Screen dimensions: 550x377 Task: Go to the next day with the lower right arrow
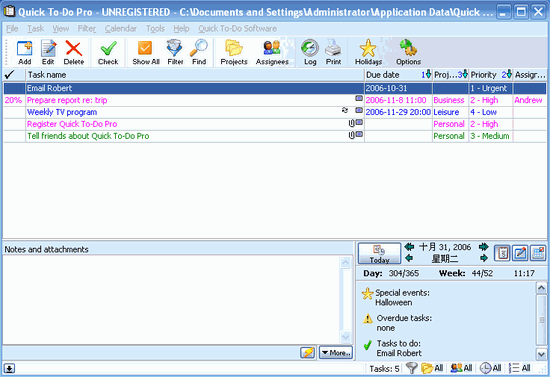click(x=484, y=258)
